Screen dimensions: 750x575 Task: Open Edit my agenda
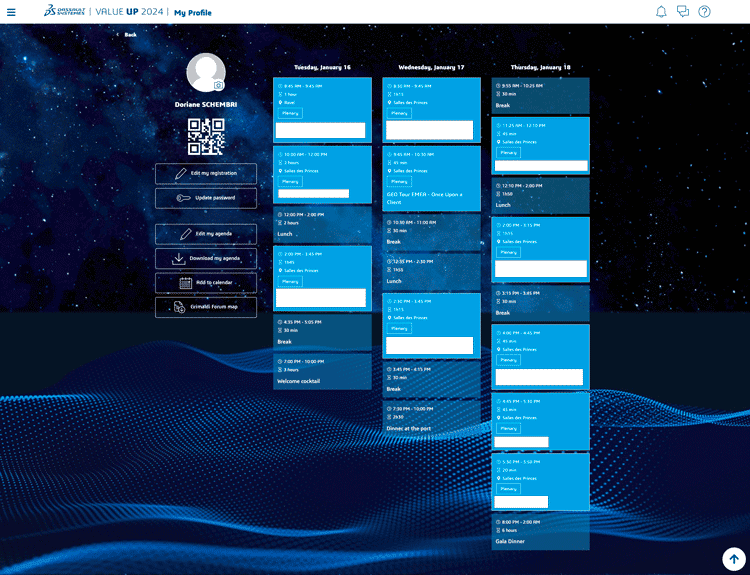(206, 234)
